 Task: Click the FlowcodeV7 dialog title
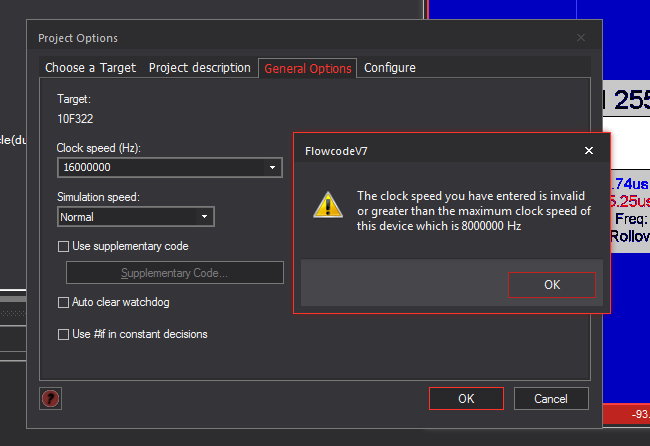(x=336, y=151)
